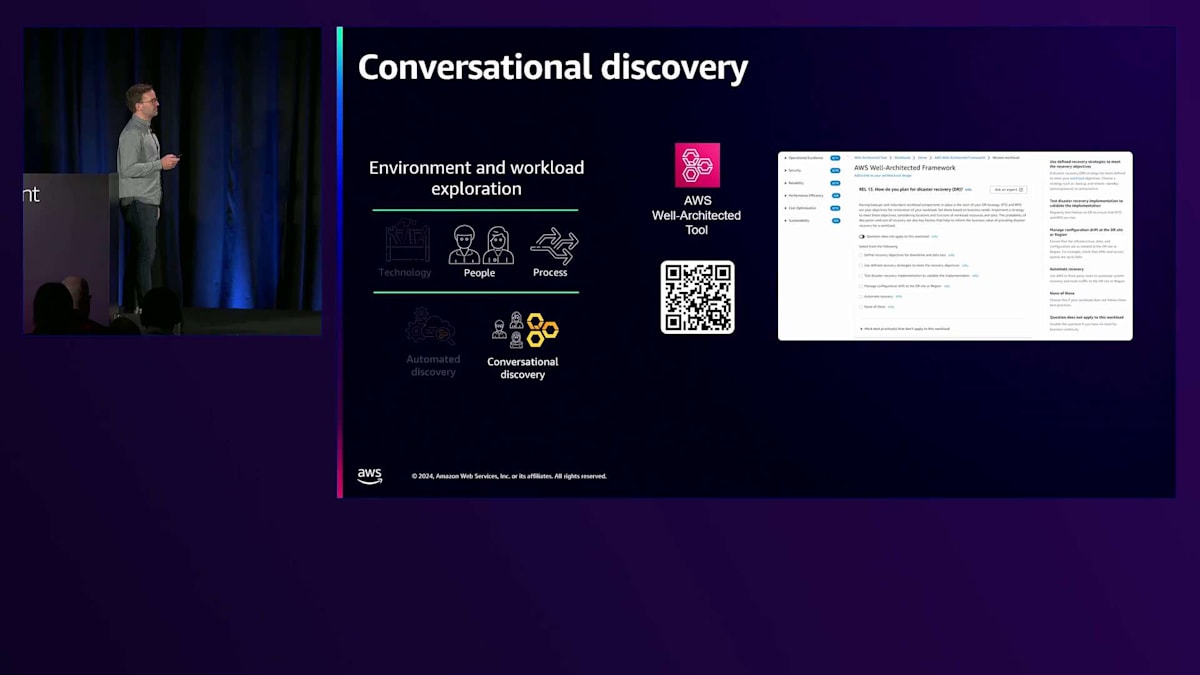The height and width of the screenshot is (675, 1200).
Task: Open the 'AWS Well-Architected Framework' breadcrumb link
Action: click(x=960, y=158)
